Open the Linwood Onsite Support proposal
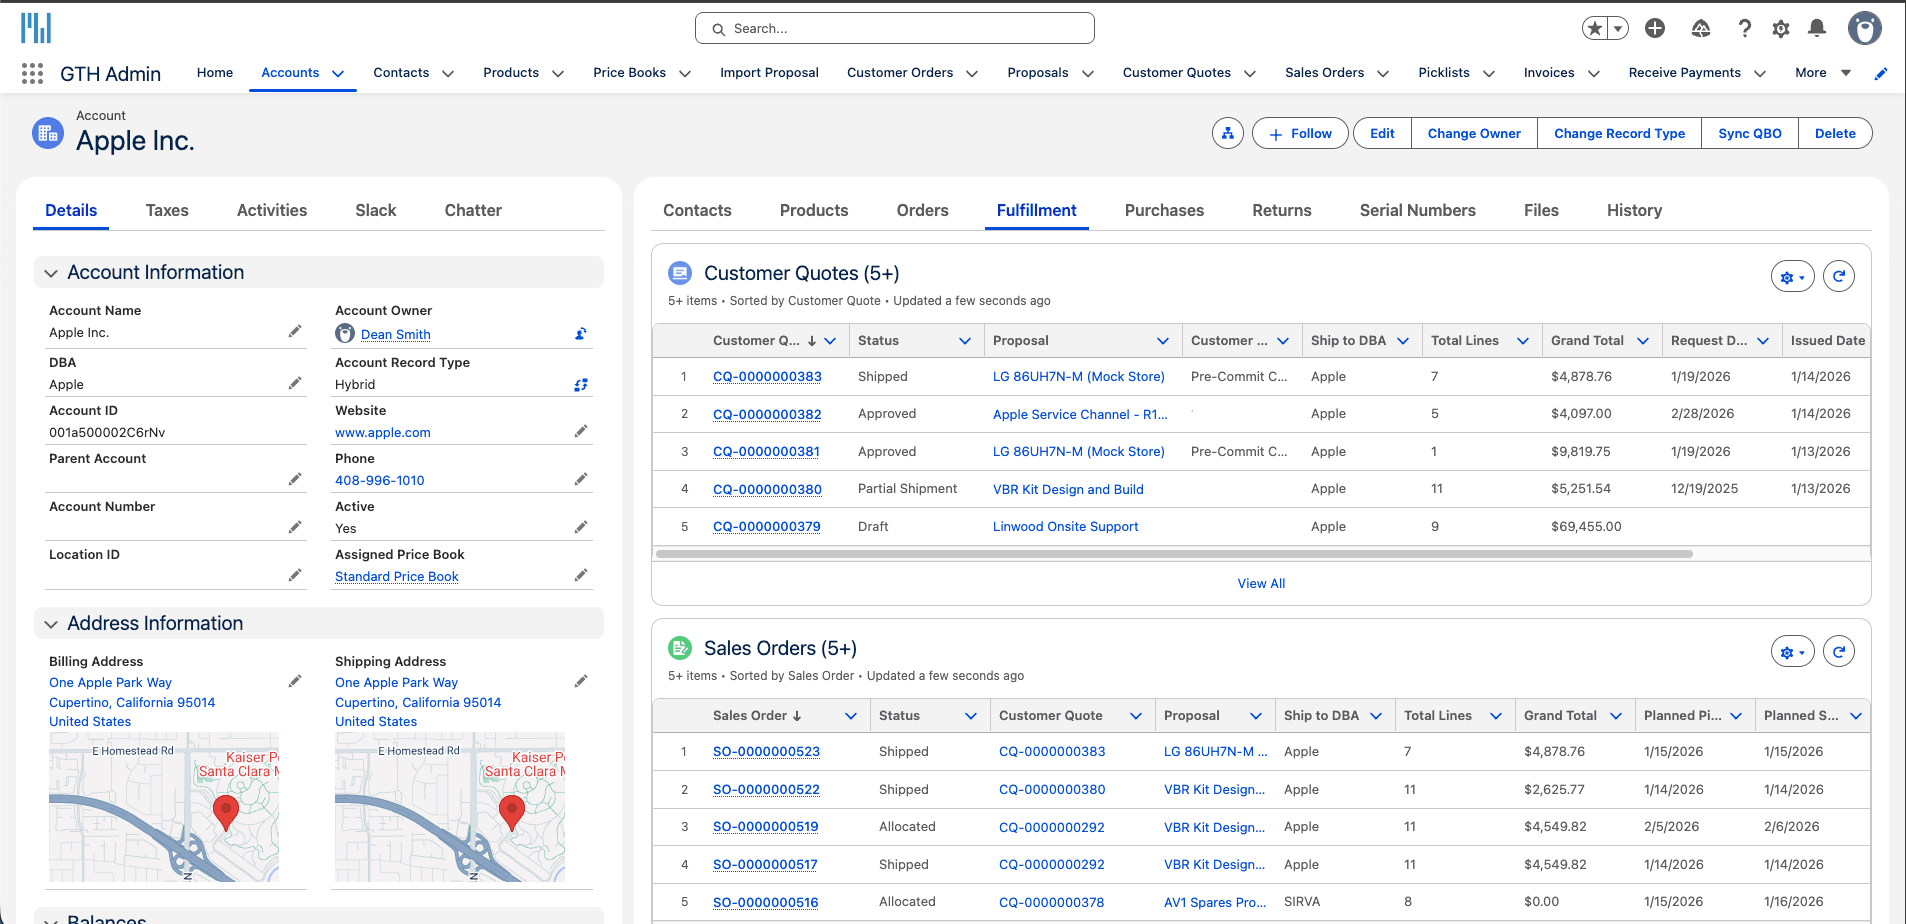The width and height of the screenshot is (1906, 924). (x=1065, y=527)
